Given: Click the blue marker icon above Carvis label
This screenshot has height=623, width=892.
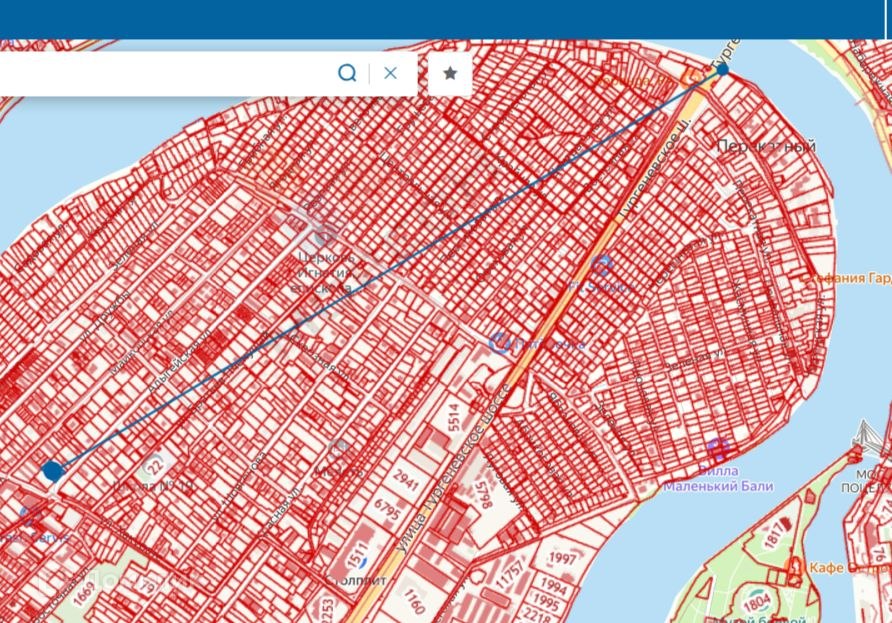Looking at the screenshot, I should [x=28, y=515].
